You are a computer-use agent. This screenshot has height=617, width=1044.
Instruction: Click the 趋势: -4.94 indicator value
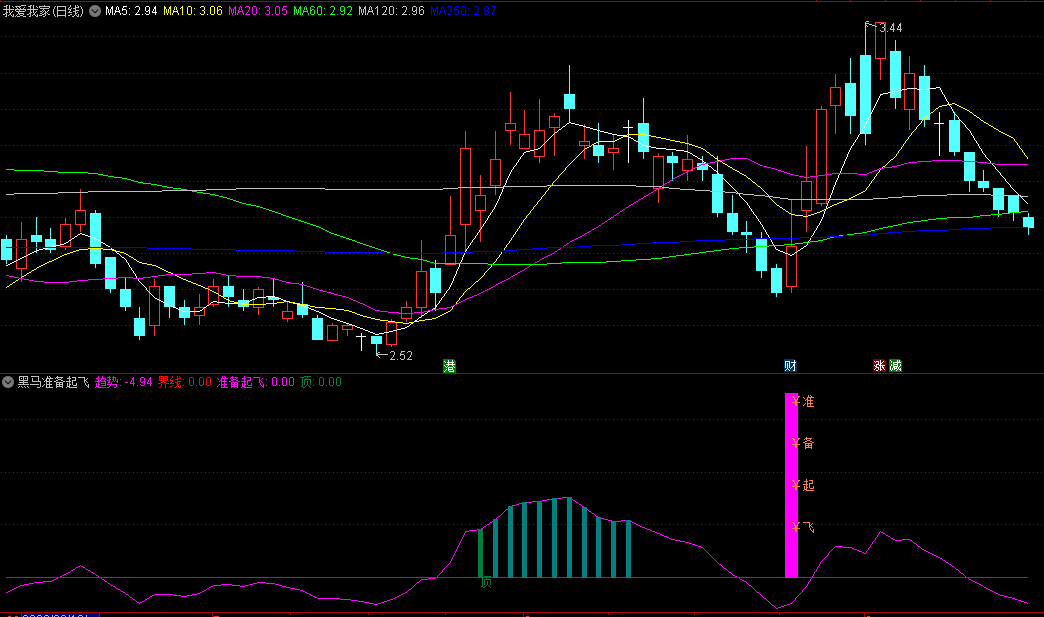[x=124, y=382]
